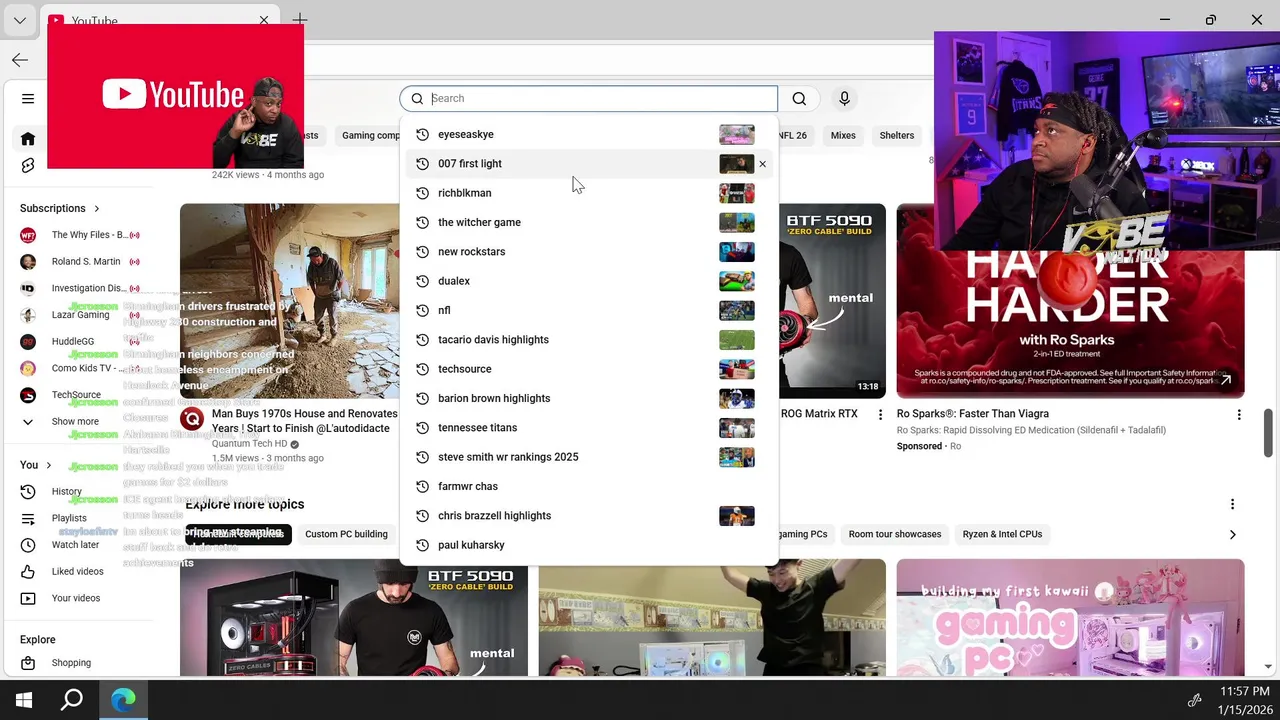Select 'techsource' suggestion

click(590, 369)
